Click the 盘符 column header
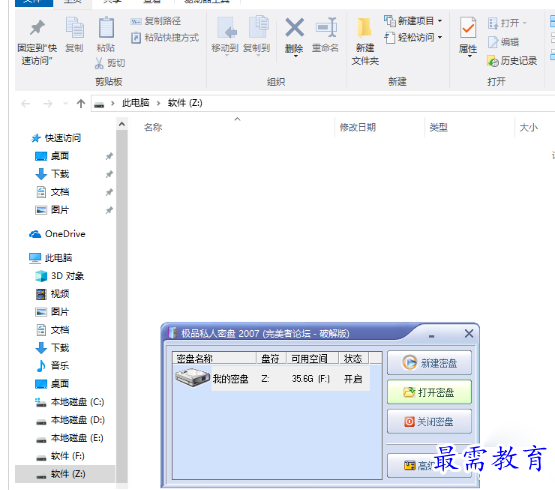Image resolution: width=555 pixels, height=490 pixels. [x=271, y=359]
